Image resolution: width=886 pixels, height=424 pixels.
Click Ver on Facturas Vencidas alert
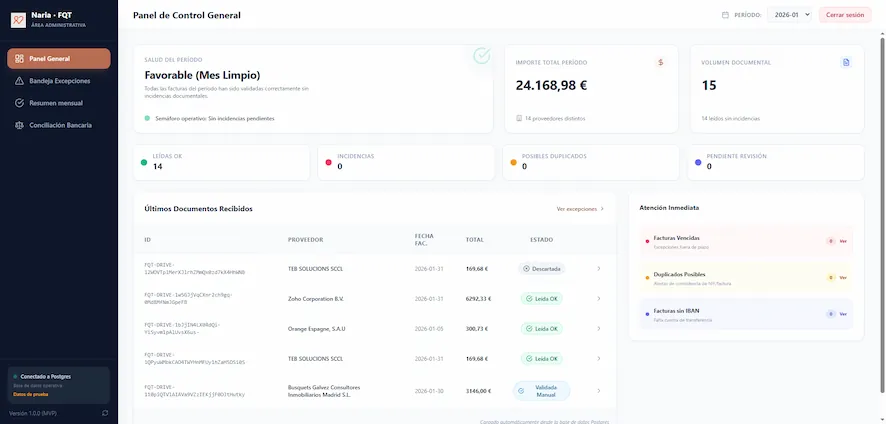coord(843,241)
